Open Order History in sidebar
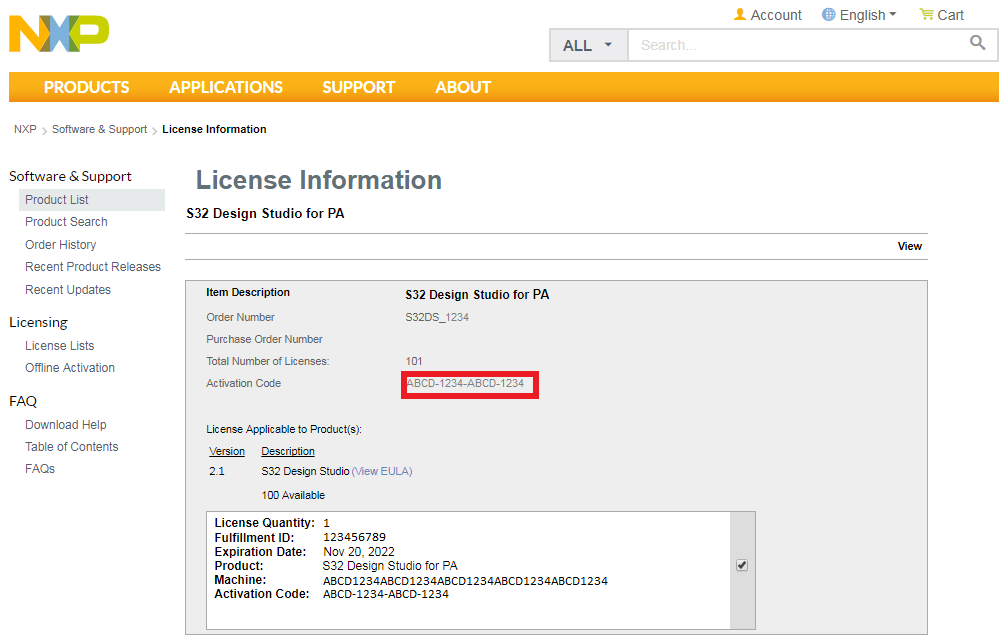 click(x=61, y=245)
